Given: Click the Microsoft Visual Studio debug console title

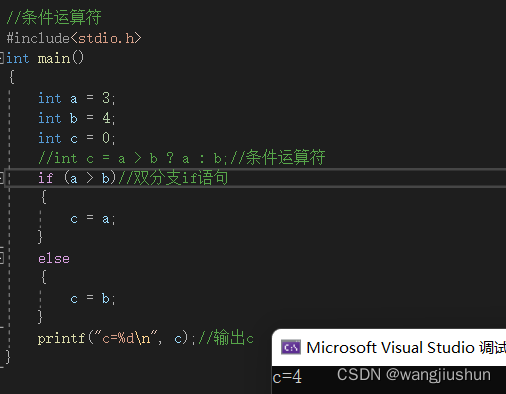Looking at the screenshot, I should [x=406, y=348].
